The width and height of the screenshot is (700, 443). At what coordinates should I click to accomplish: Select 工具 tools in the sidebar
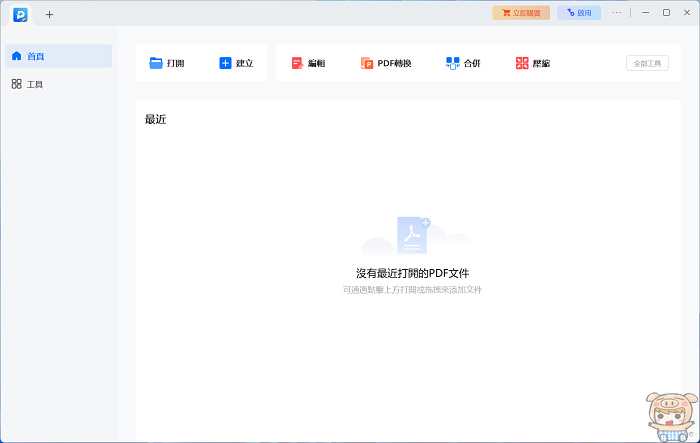[58, 84]
